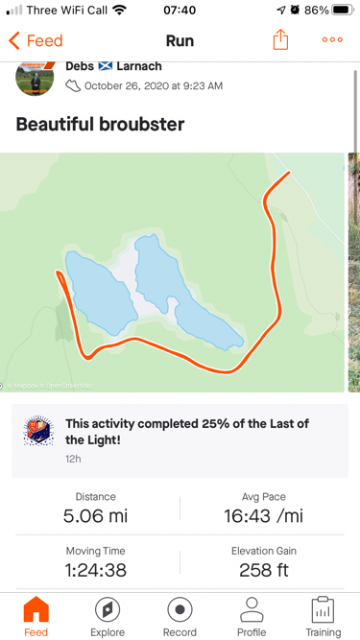Image resolution: width=360 pixels, height=640 pixels.
Task: Open the Profile tab
Action: tap(252, 617)
